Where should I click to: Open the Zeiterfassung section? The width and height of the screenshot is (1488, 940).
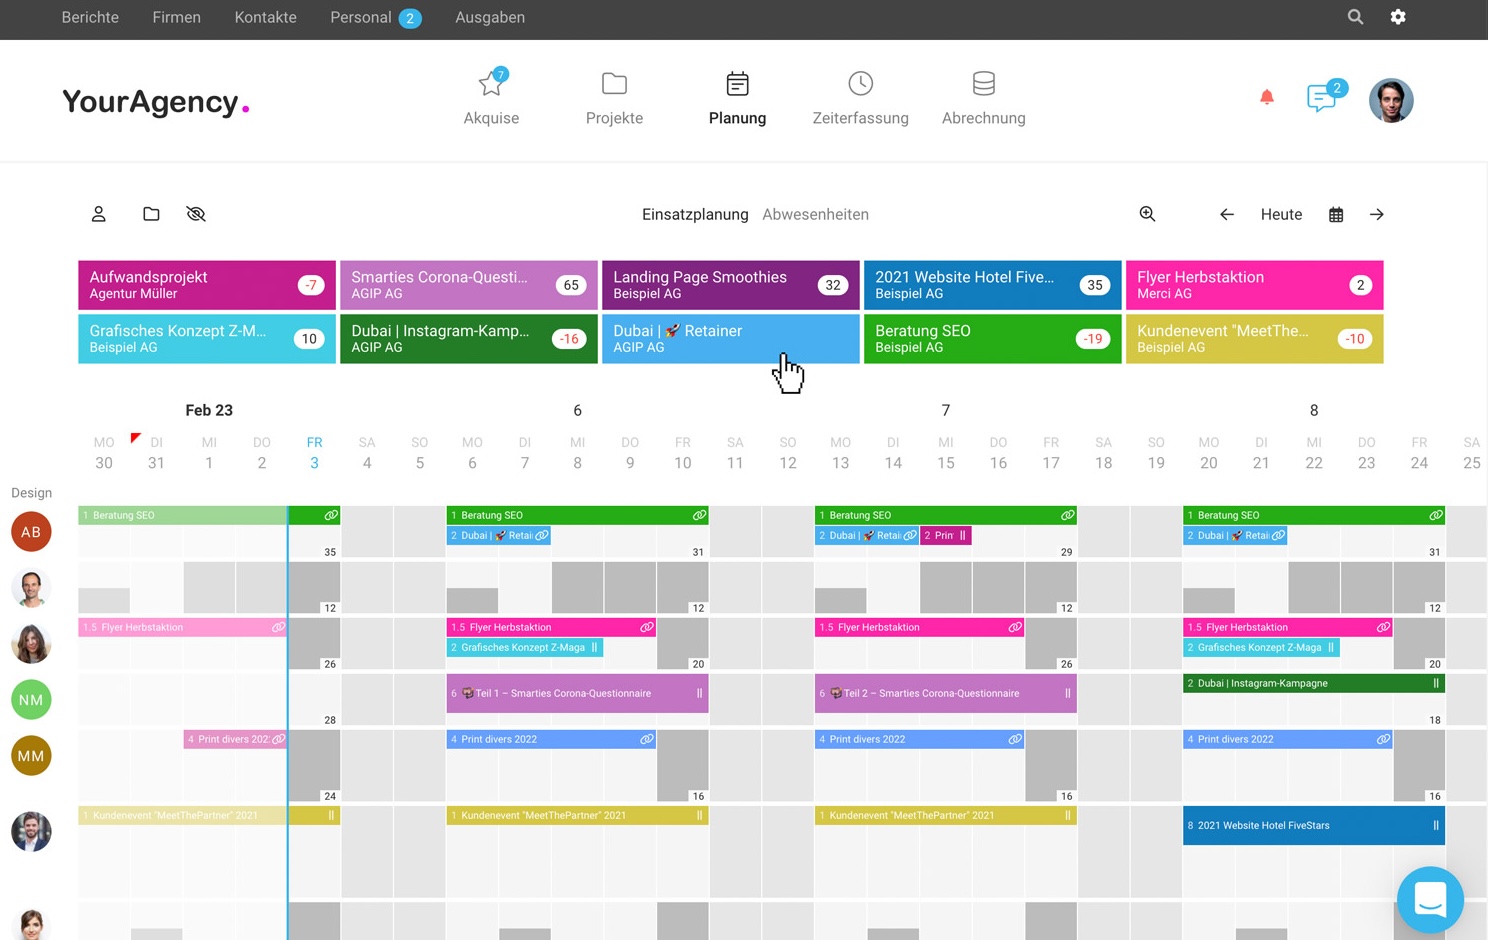pyautogui.click(x=860, y=98)
